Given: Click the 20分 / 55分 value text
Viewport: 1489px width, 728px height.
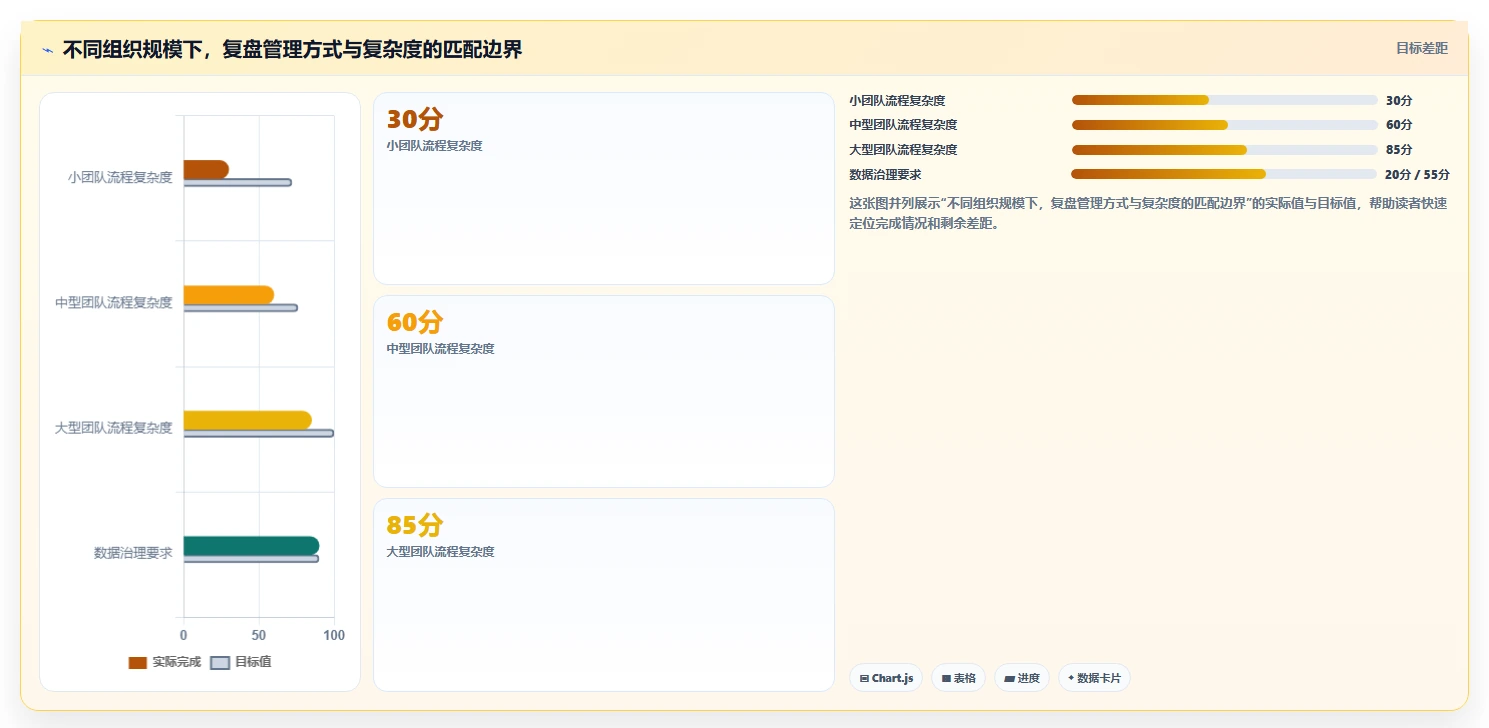Looking at the screenshot, I should click(1417, 174).
